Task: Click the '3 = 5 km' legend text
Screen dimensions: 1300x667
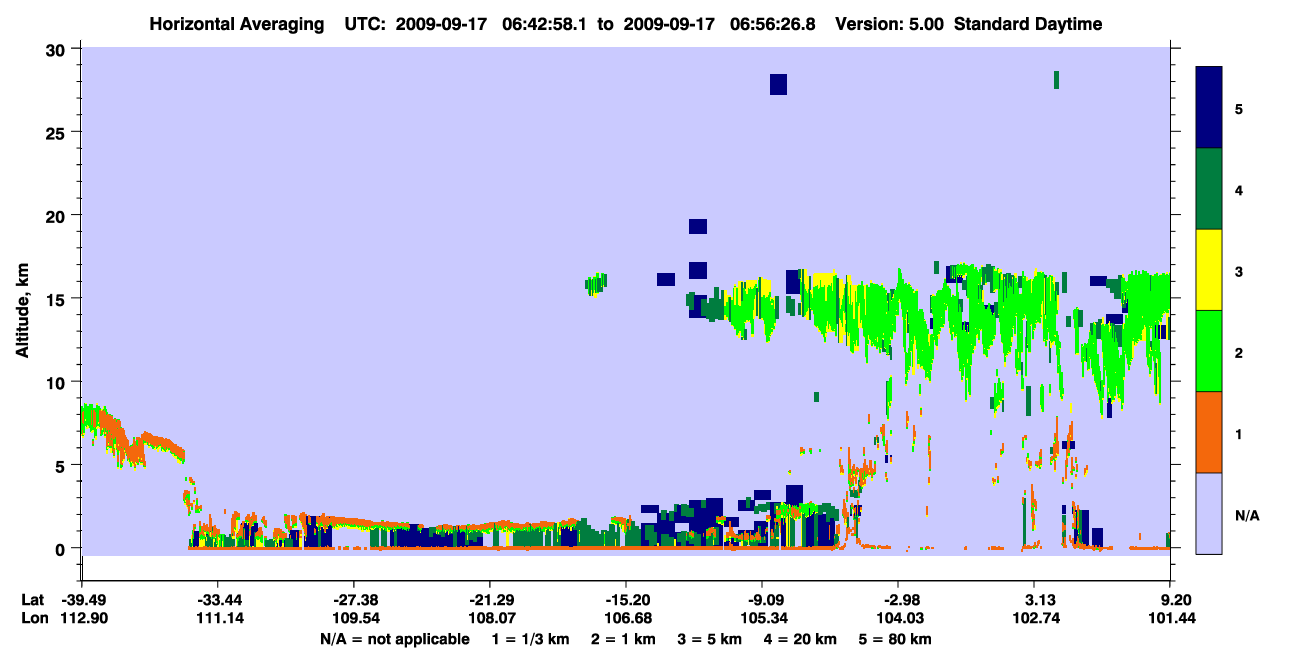Action: 710,639
